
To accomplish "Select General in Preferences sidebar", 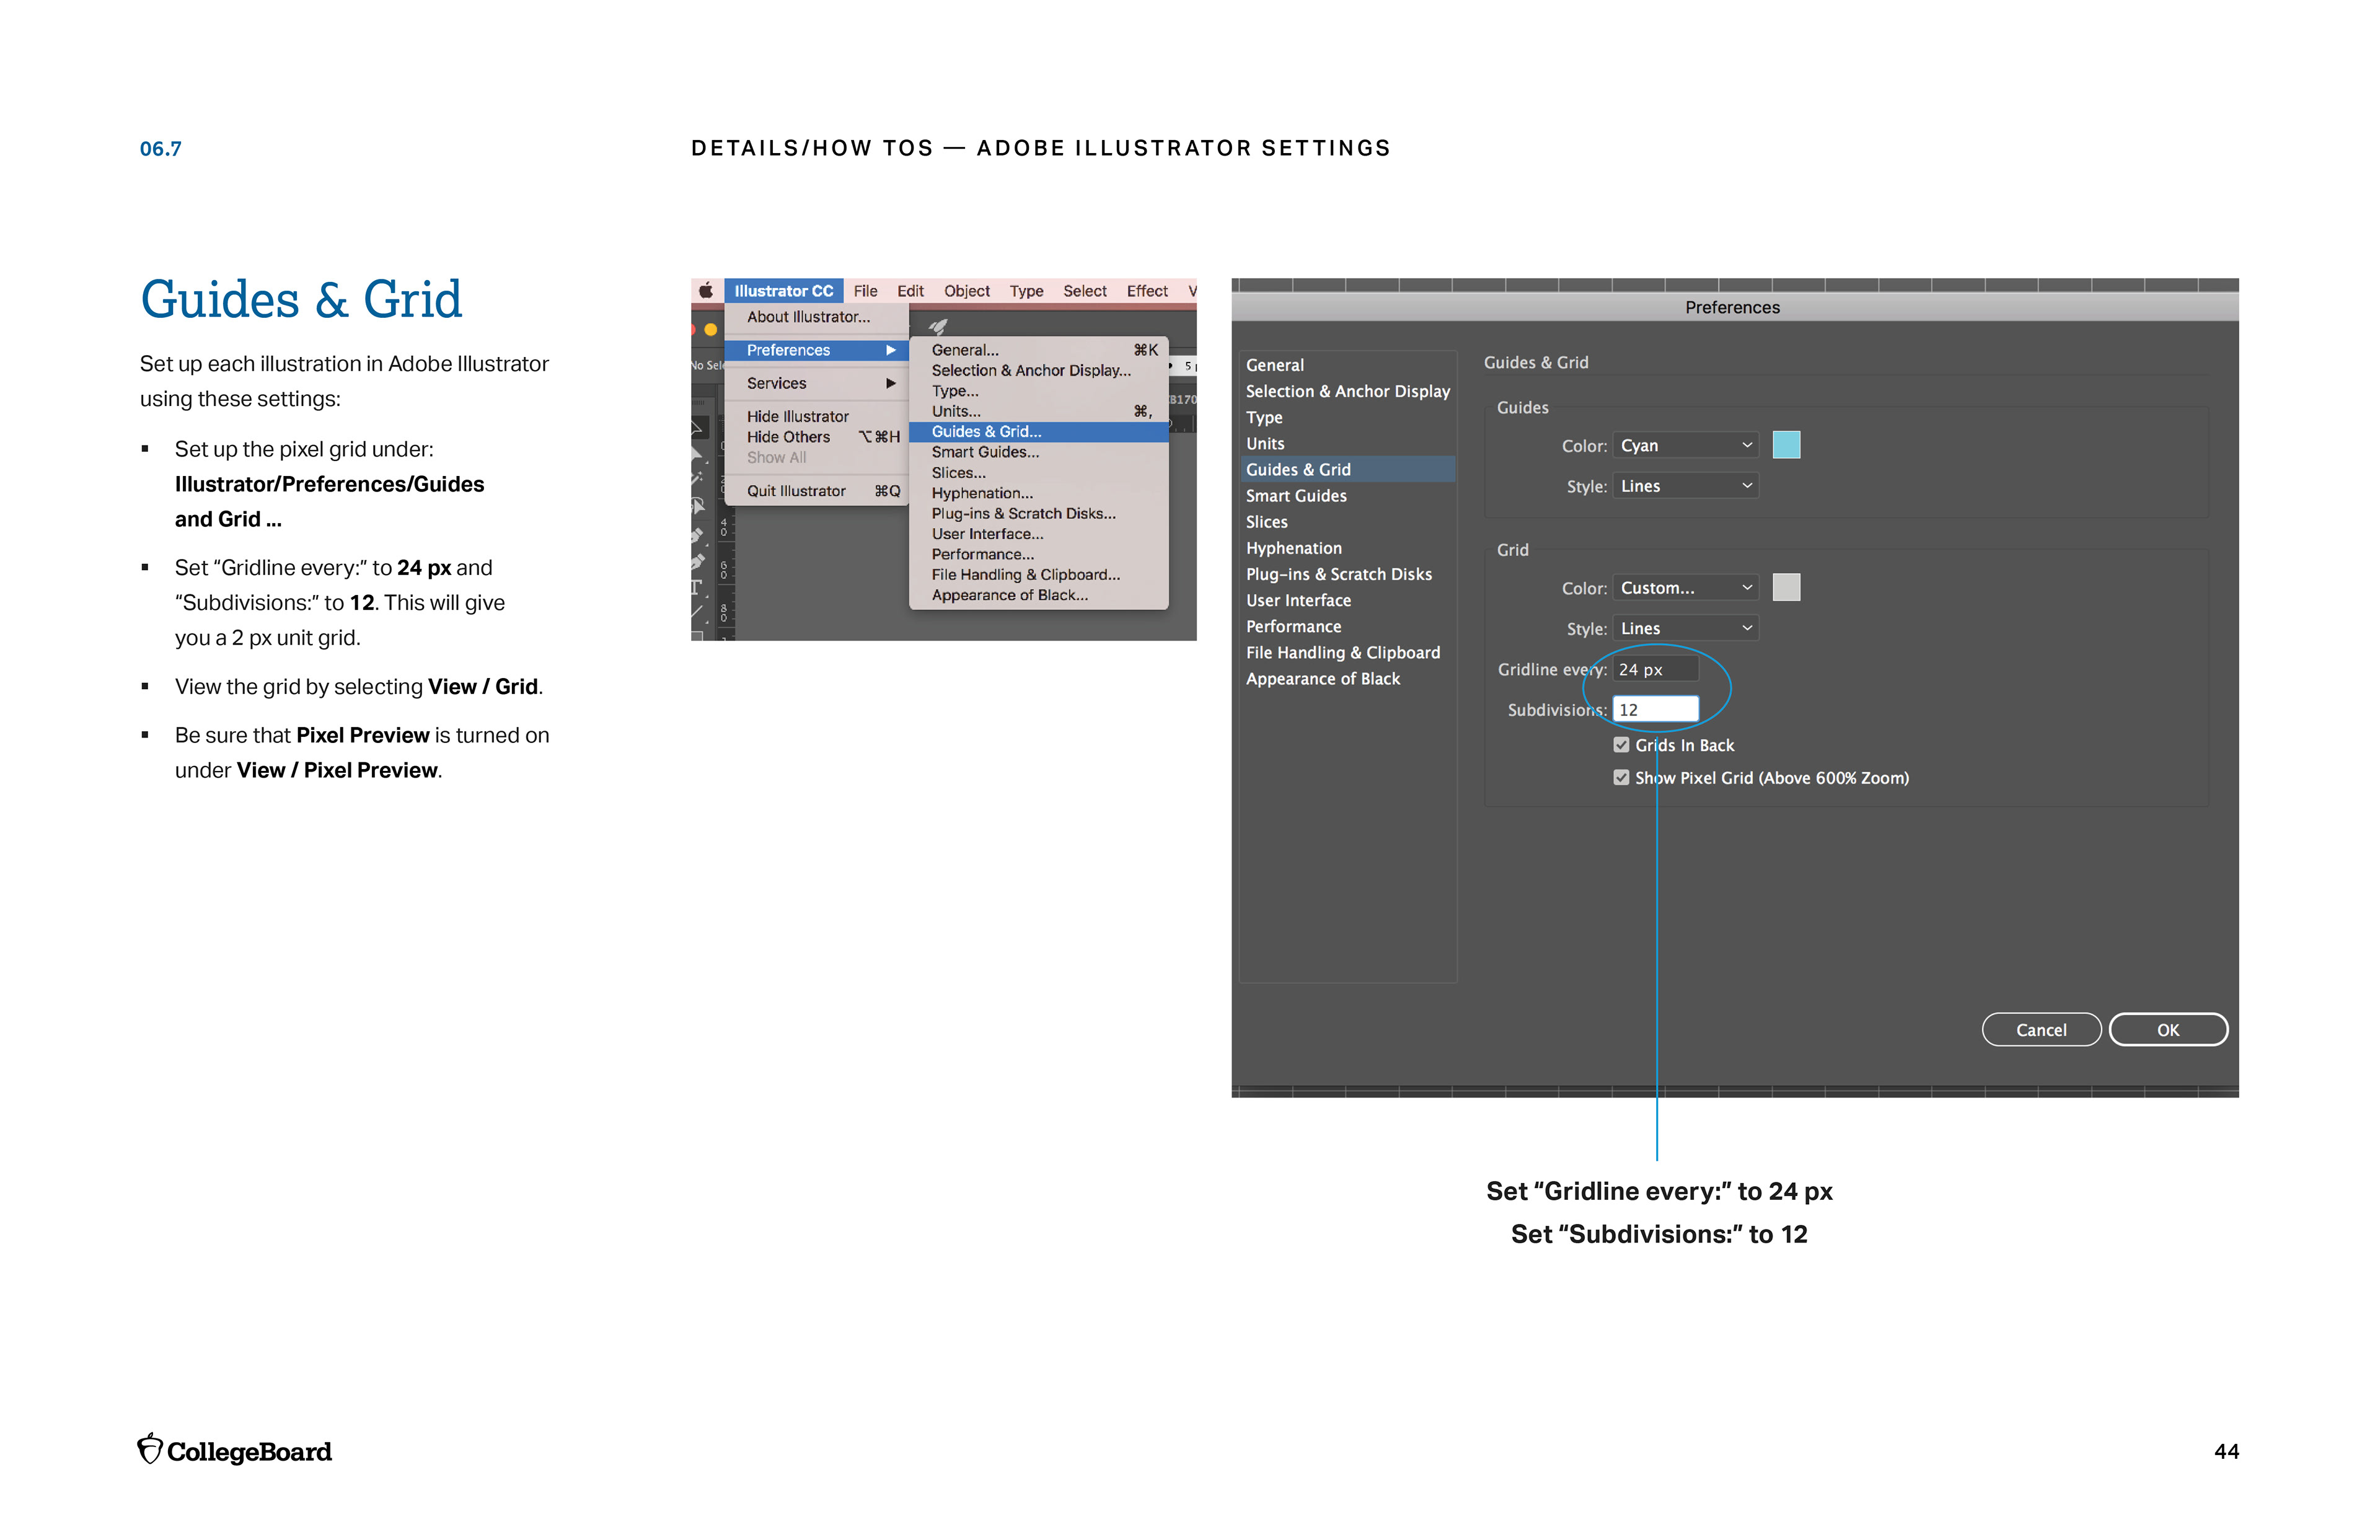I will (1348, 365).
